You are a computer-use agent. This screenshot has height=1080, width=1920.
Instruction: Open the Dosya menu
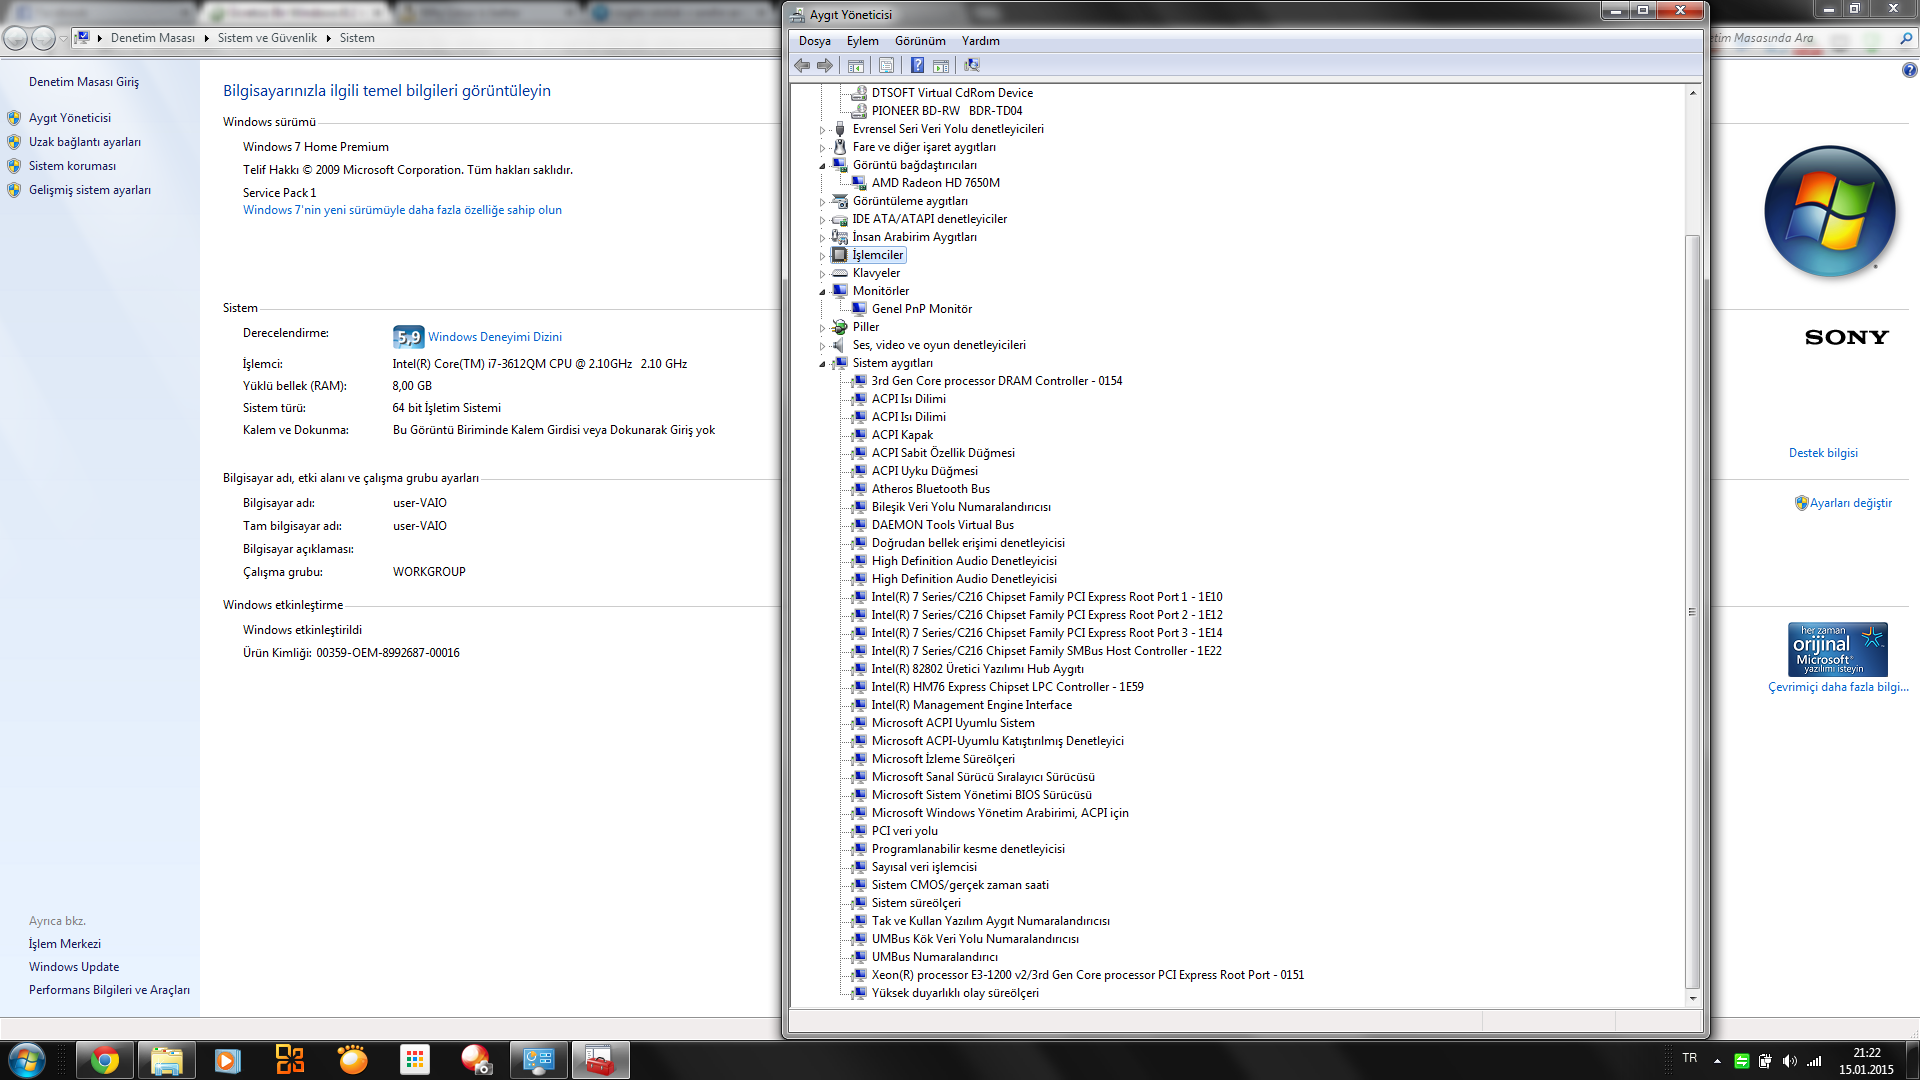pyautogui.click(x=814, y=41)
